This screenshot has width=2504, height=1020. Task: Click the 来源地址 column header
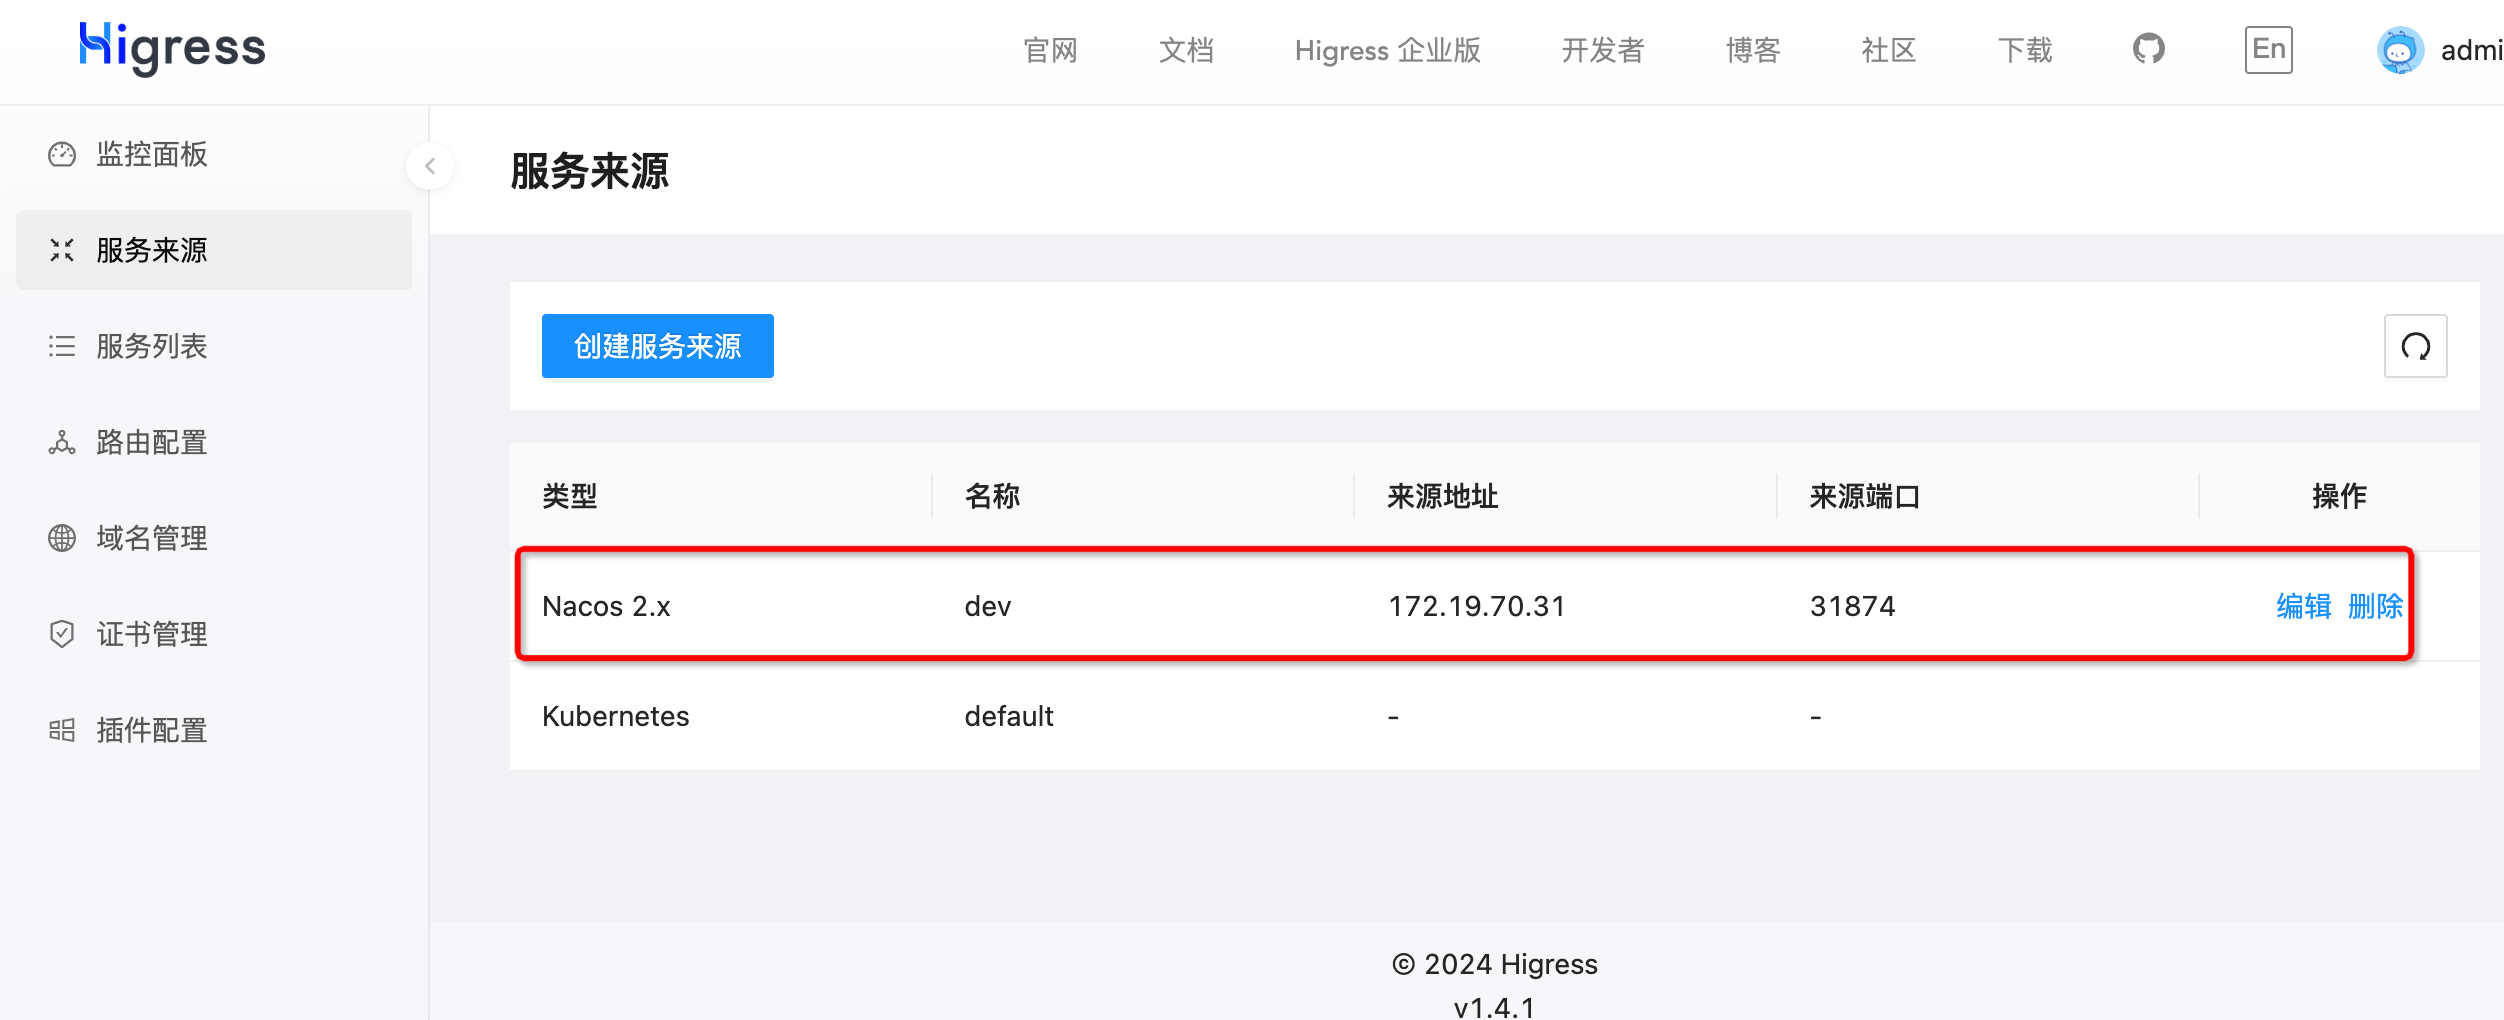[x=1442, y=496]
